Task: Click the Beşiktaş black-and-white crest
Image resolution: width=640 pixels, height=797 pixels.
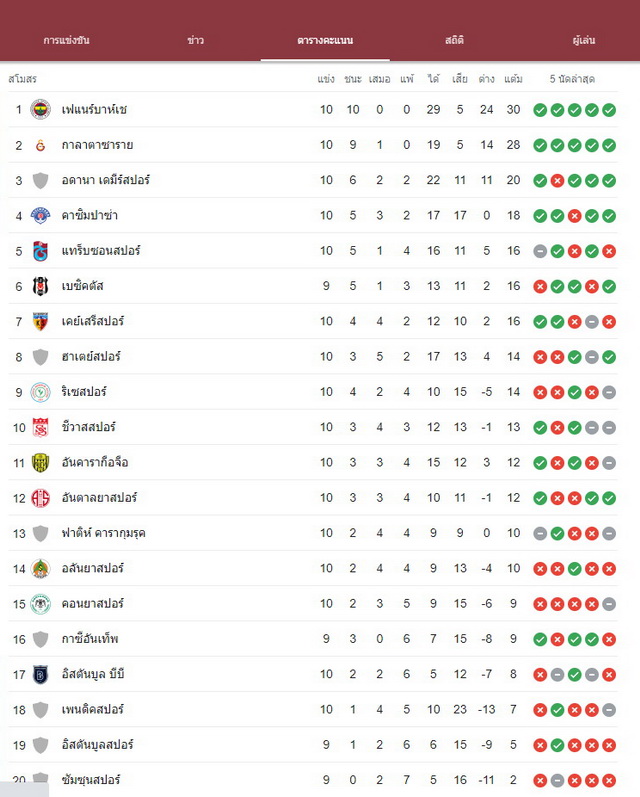Action: pos(40,286)
